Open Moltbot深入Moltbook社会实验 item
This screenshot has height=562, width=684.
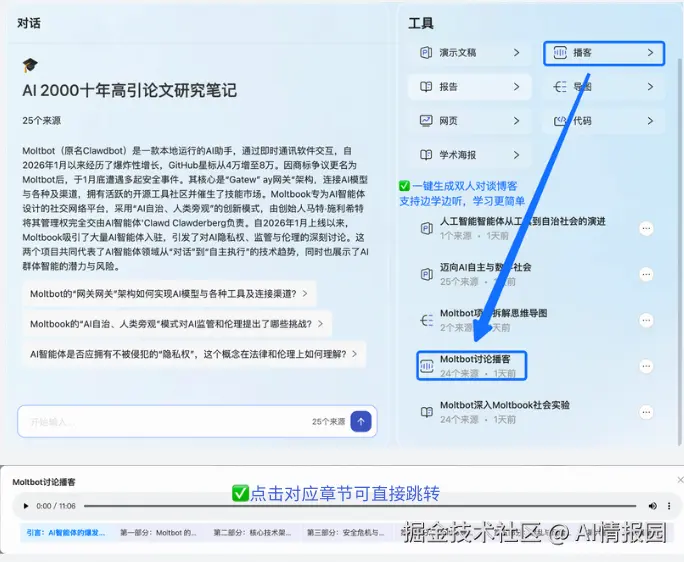[505, 412]
